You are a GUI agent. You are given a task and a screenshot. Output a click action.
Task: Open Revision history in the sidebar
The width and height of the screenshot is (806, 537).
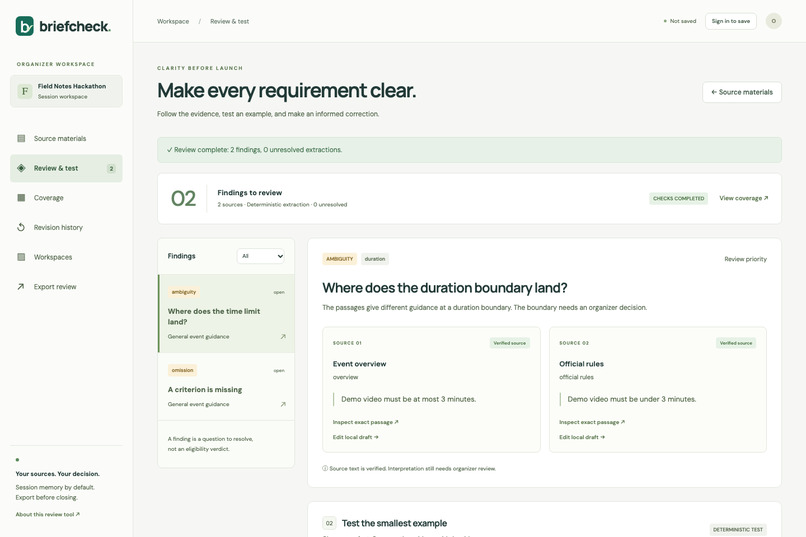66,227
